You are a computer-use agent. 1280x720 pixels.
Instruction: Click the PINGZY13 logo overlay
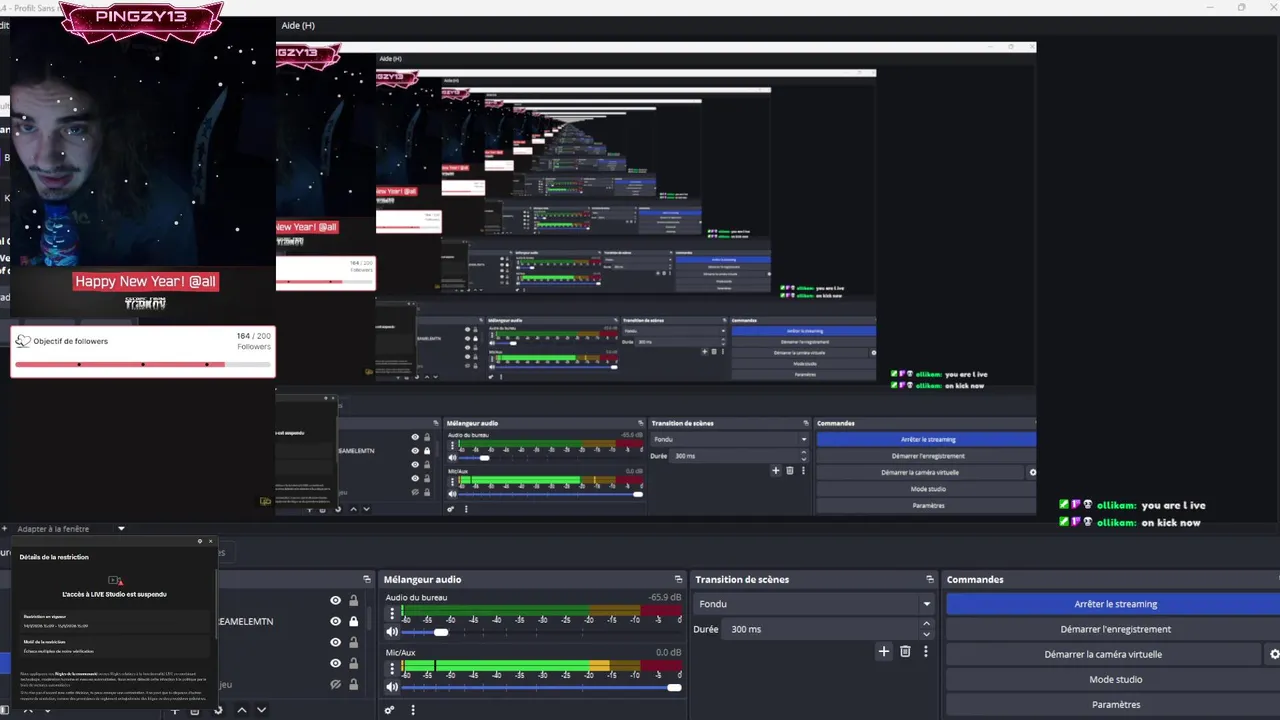coord(141,20)
